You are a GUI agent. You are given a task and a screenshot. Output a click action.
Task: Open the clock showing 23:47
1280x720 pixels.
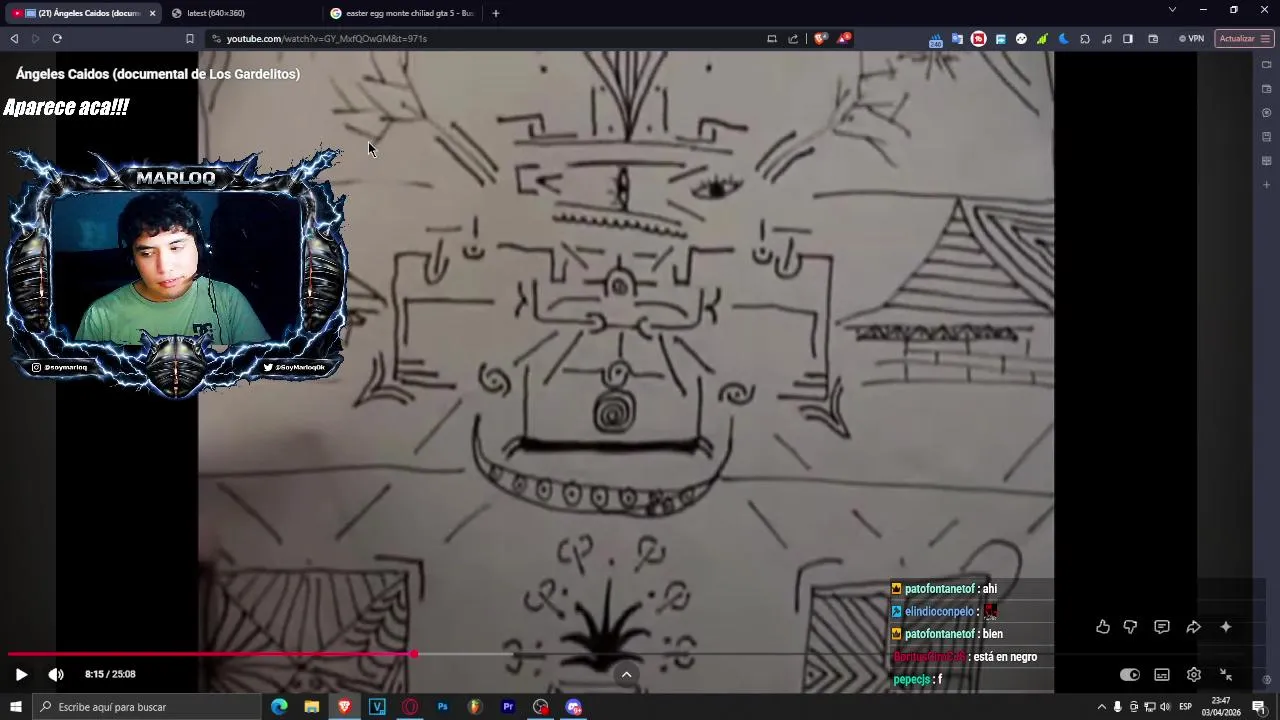pos(1221,707)
